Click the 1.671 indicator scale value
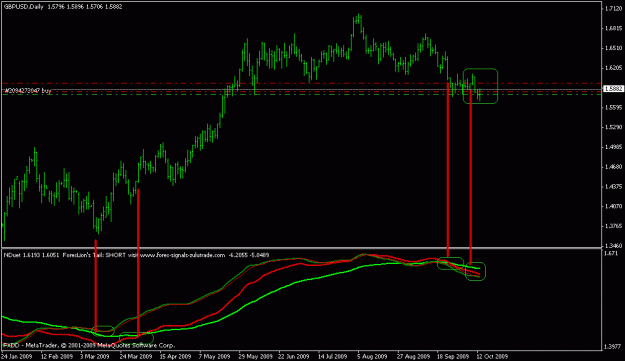Image resolution: width=625 pixels, height=361 pixels. (611, 253)
